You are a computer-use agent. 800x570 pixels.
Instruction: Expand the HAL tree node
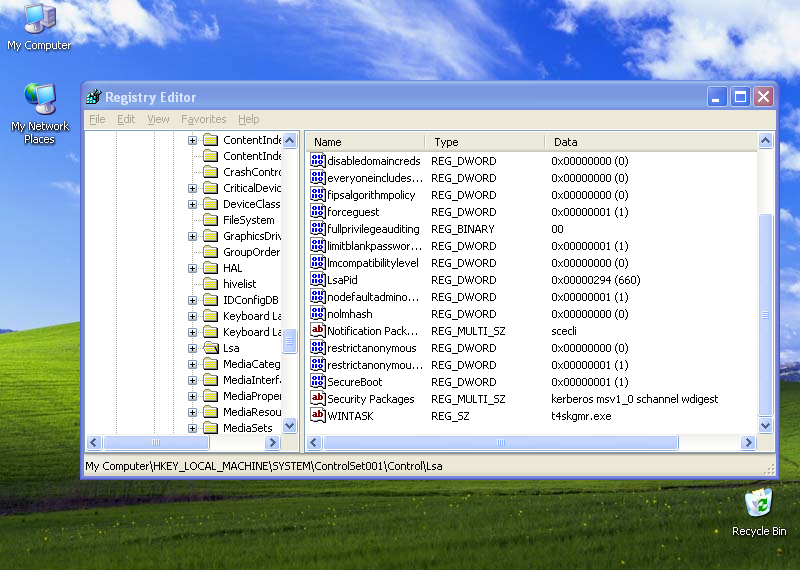(x=192, y=268)
